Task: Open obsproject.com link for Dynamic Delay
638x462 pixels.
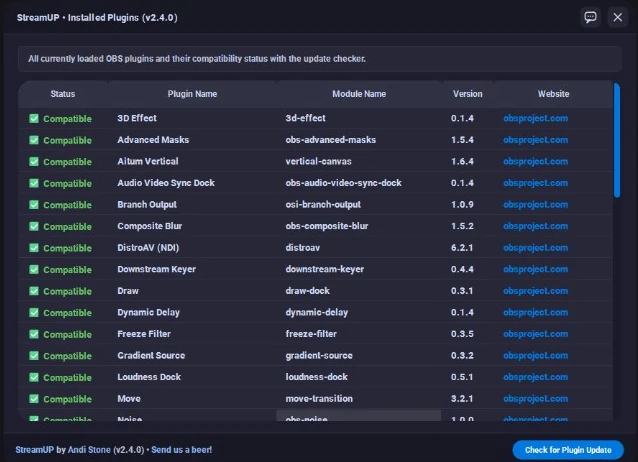Action: pos(535,313)
